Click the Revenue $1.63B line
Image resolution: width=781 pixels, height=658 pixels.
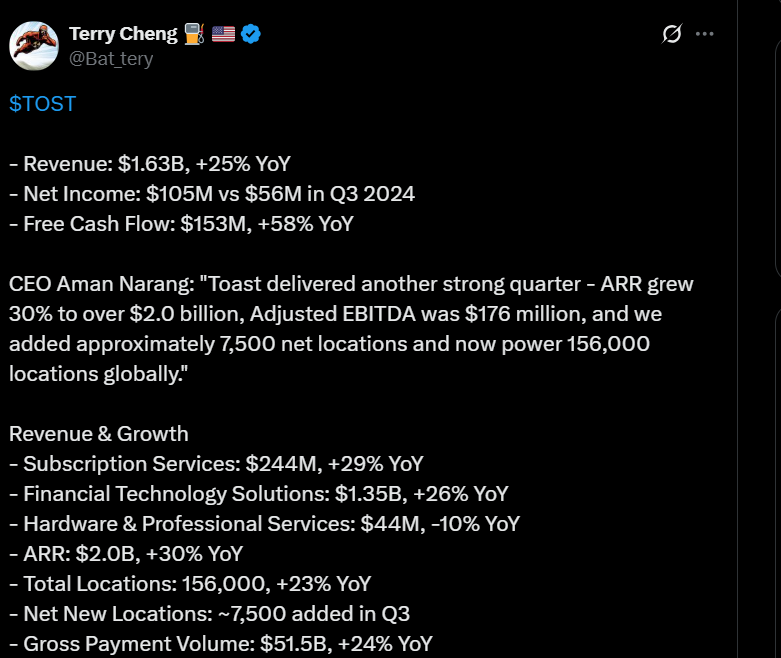[x=150, y=164]
